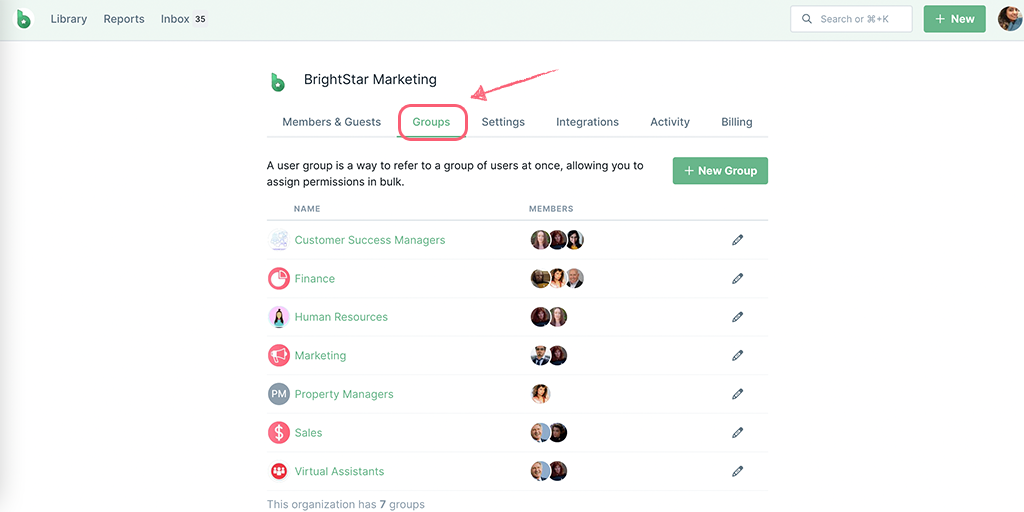
Task: Click the pencil icon for Human Resources
Action: coord(737,317)
